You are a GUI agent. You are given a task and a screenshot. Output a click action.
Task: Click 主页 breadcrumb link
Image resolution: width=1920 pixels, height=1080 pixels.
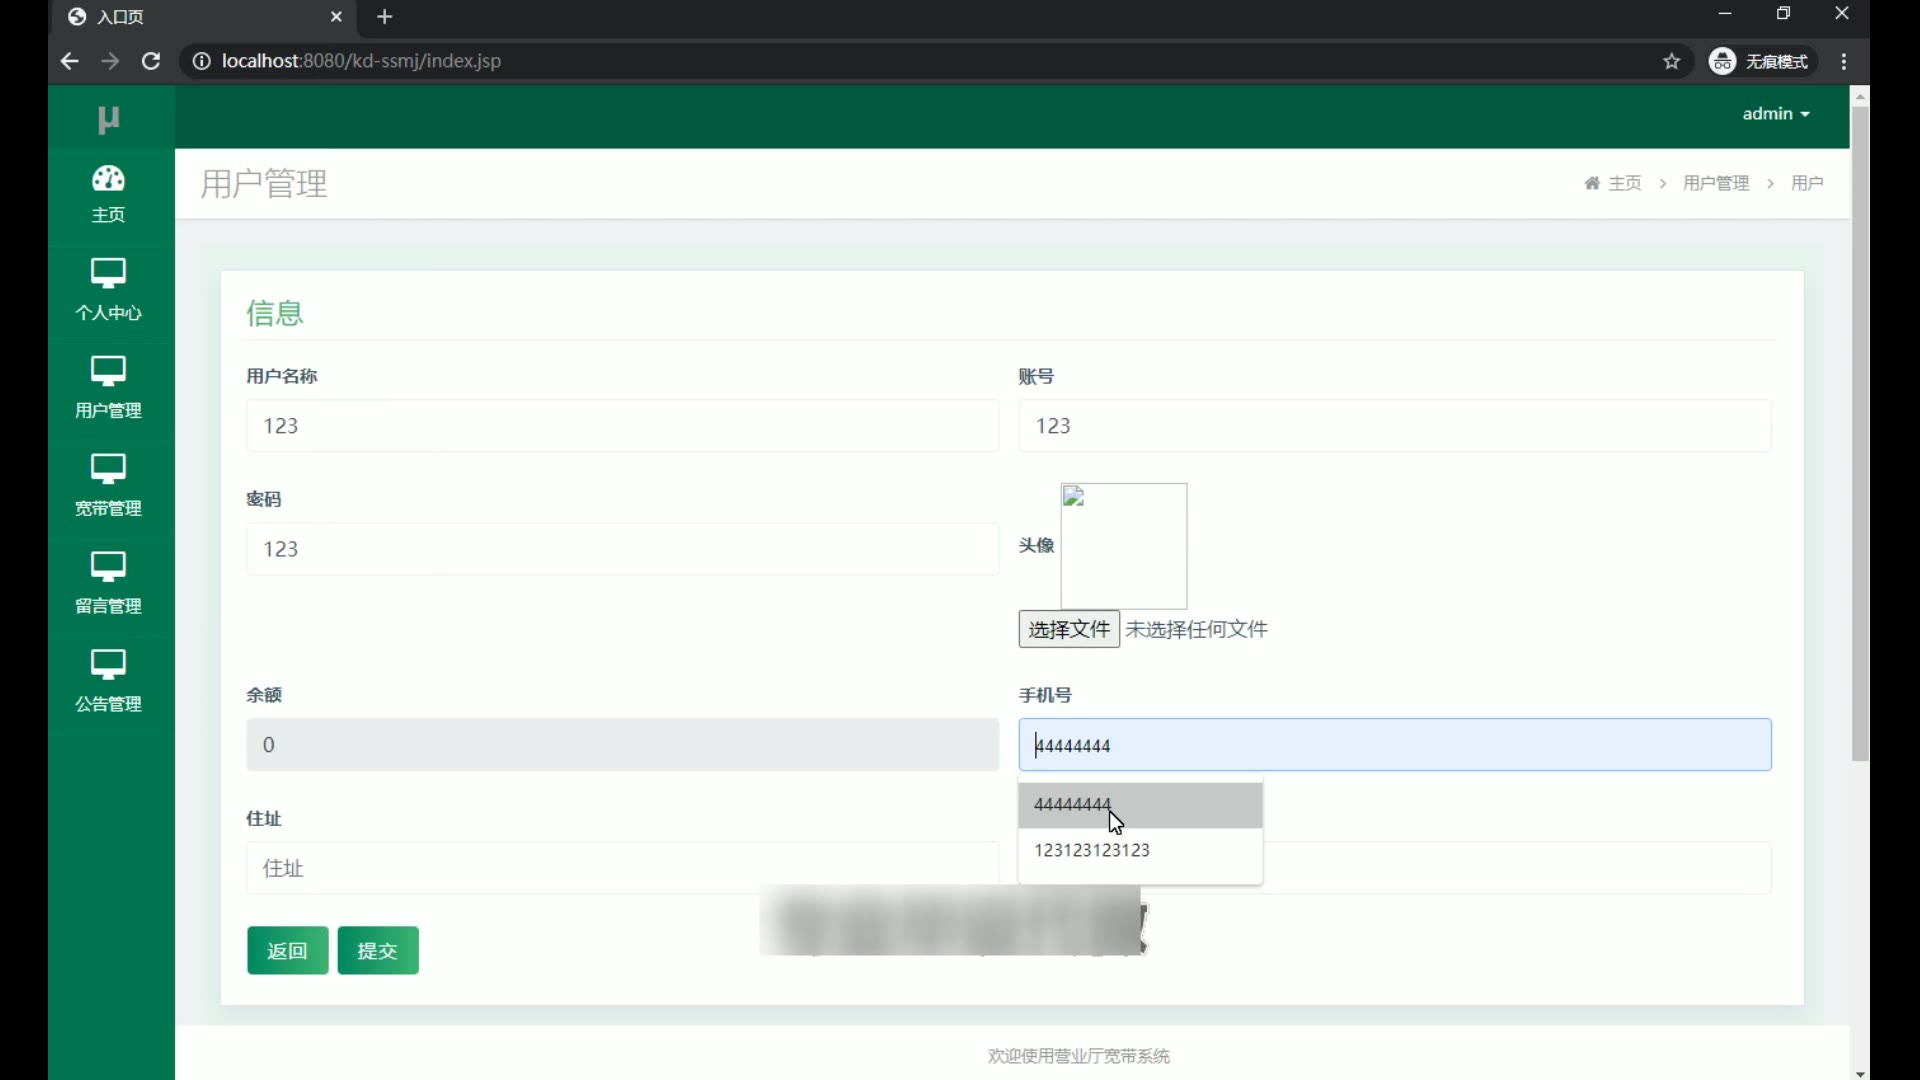(1624, 183)
